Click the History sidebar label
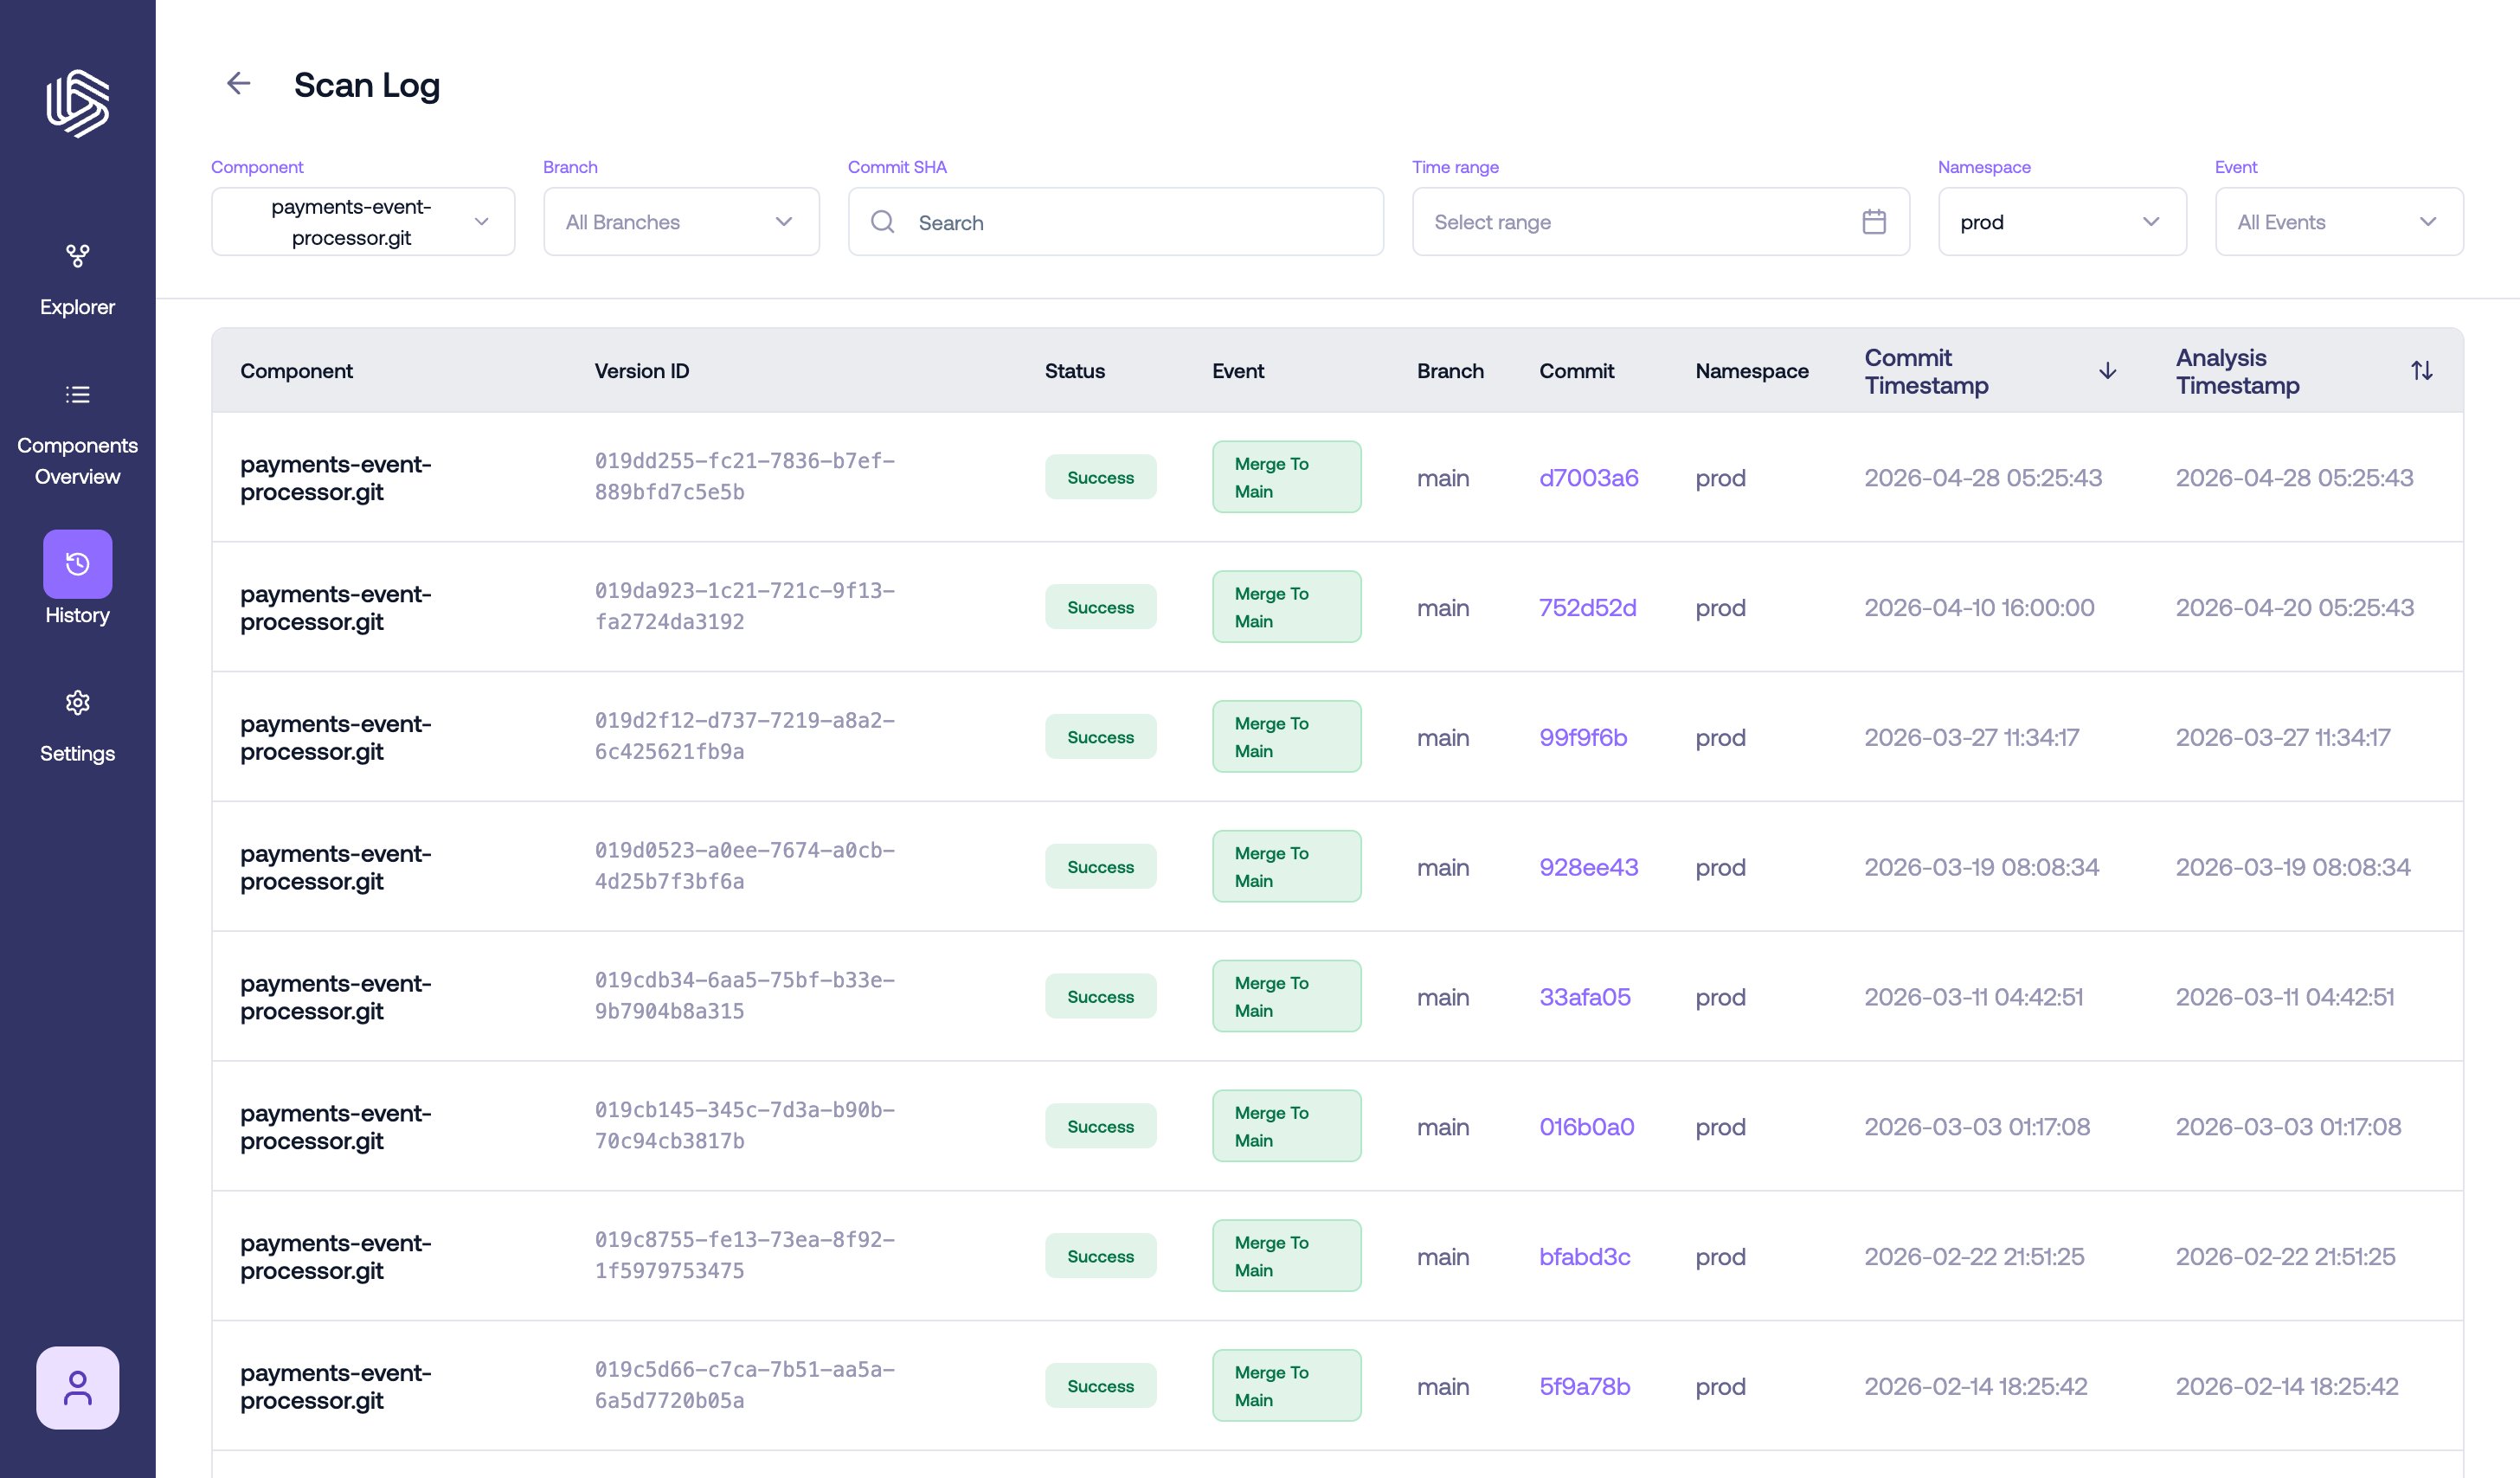The height and width of the screenshot is (1478, 2520). click(77, 615)
